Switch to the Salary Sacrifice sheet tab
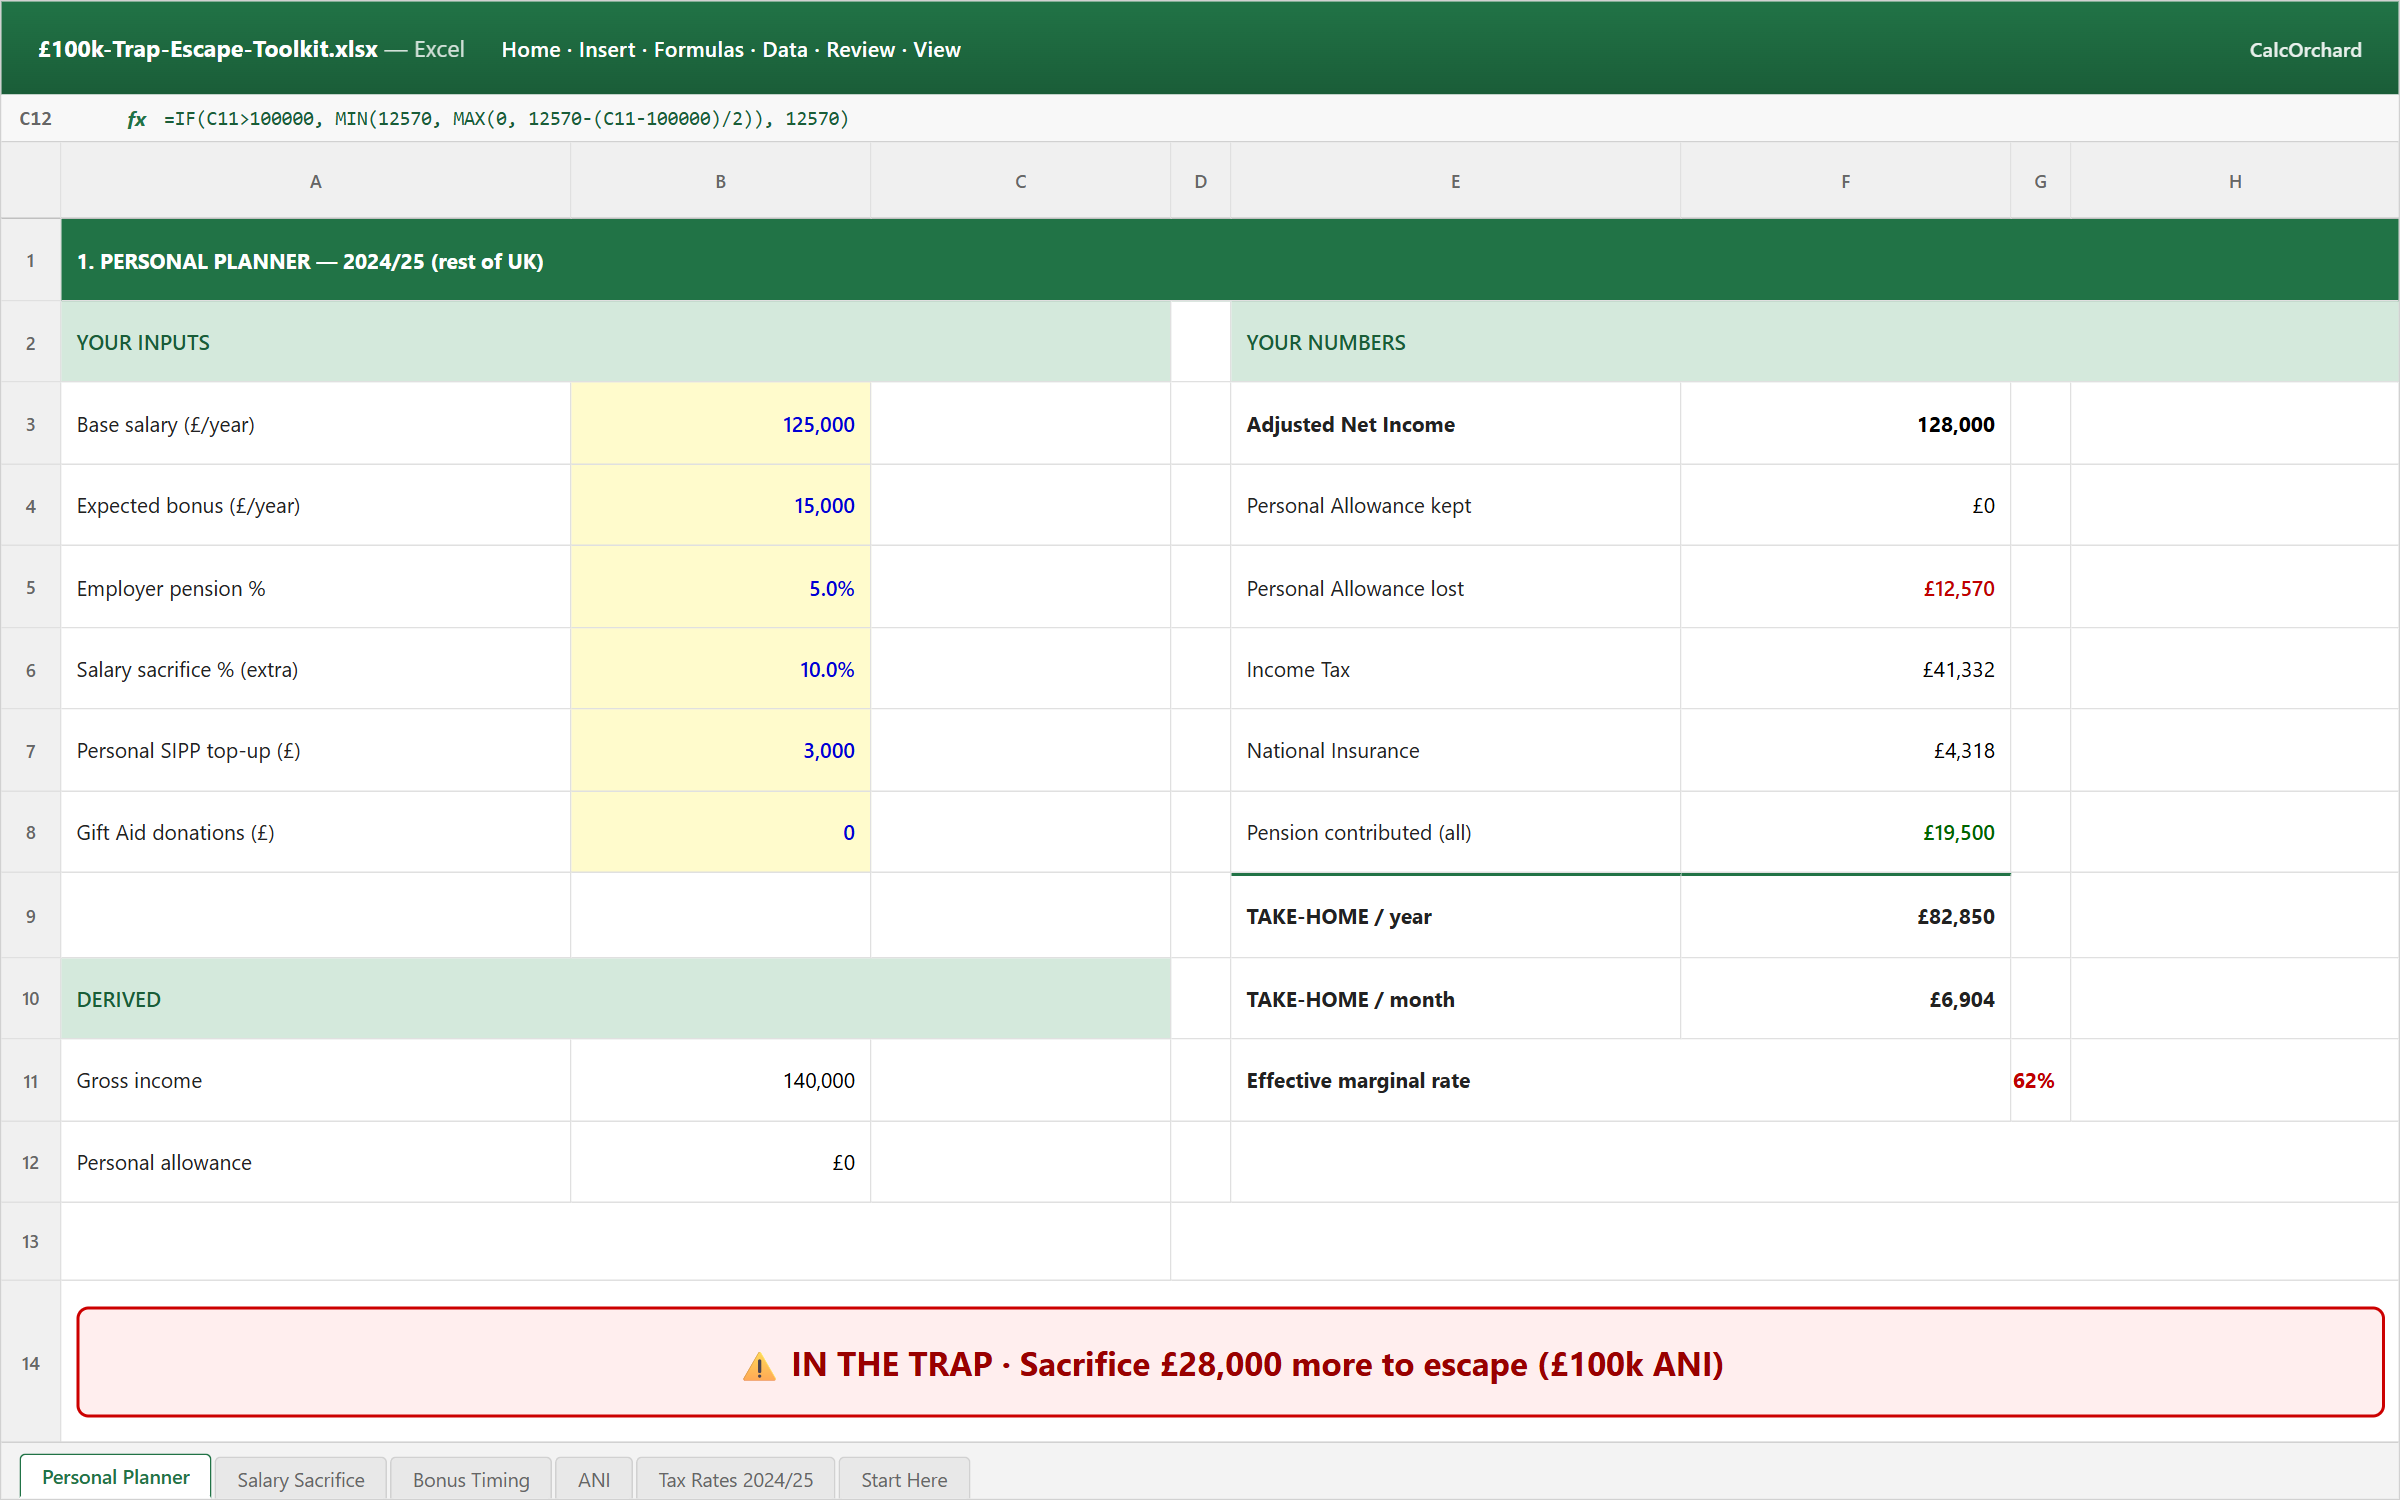Screen dimensions: 2400x1500 pyautogui.click(x=301, y=1479)
